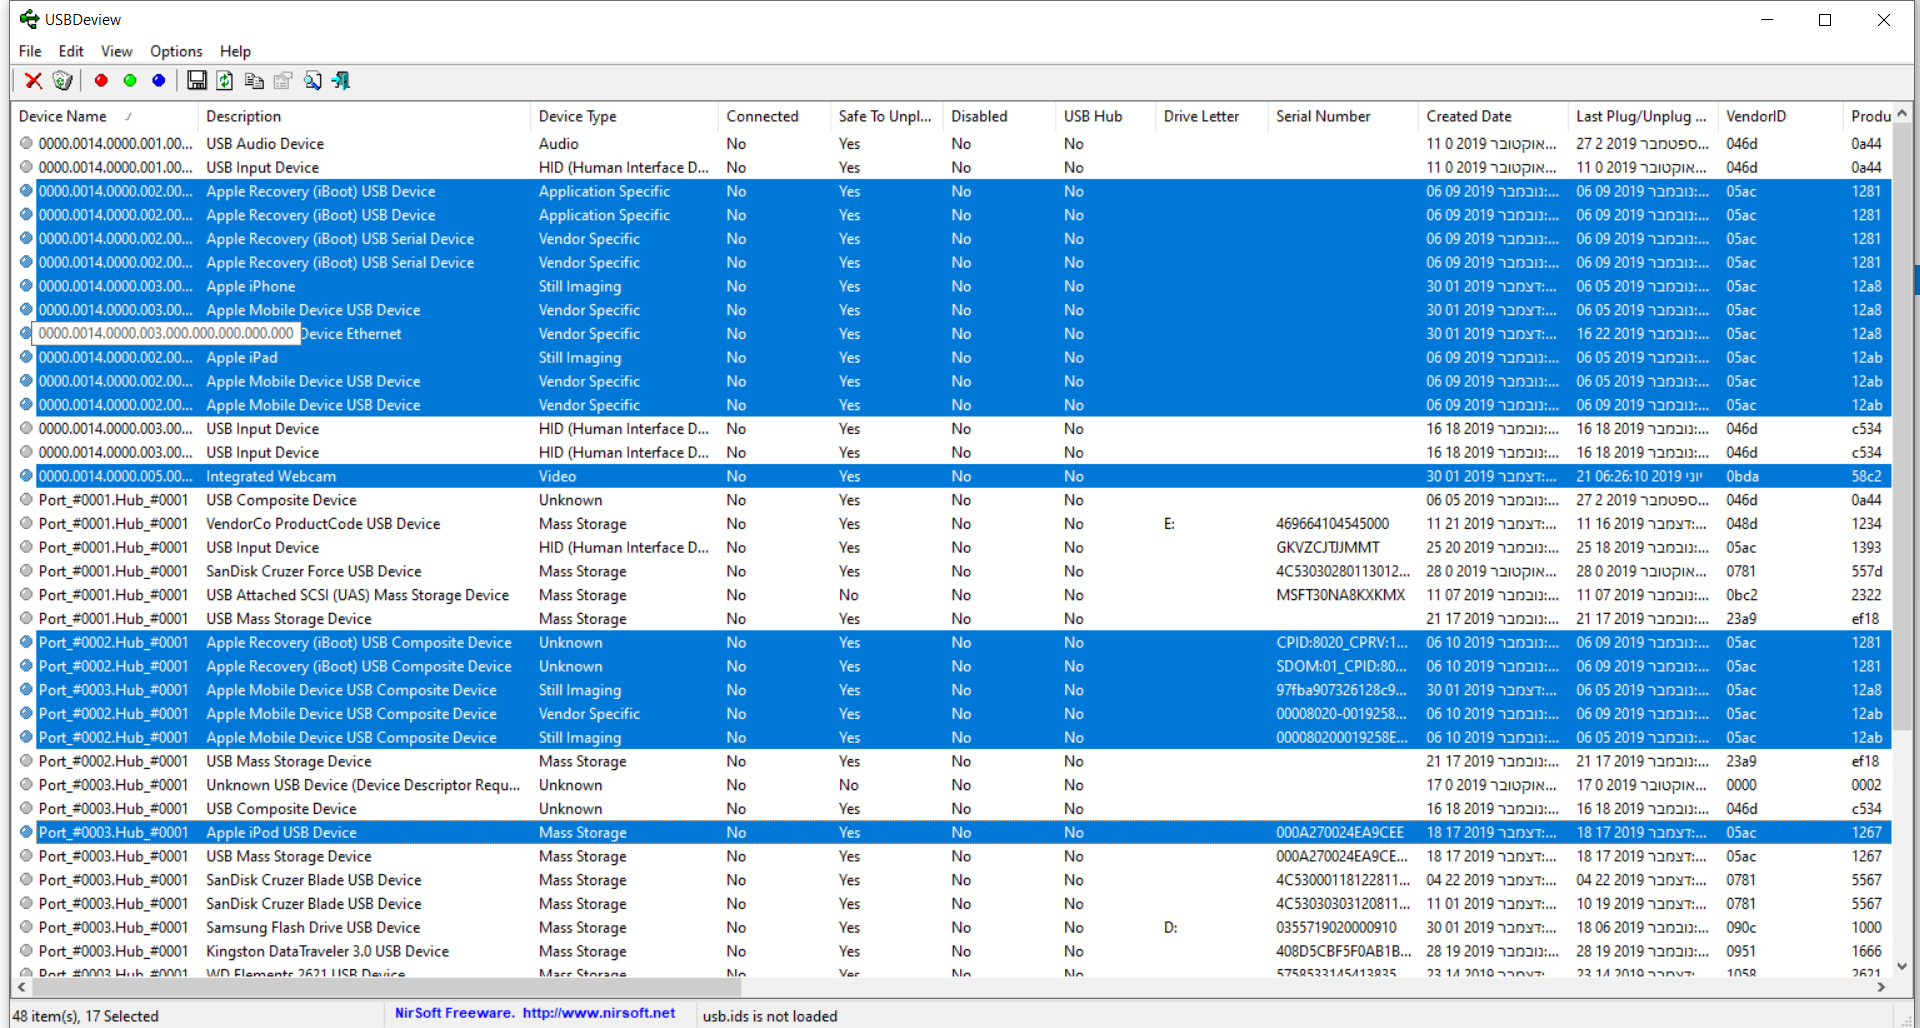Click the USBDeview app icon in title bar
1920x1028 pixels.
[x=29, y=19]
